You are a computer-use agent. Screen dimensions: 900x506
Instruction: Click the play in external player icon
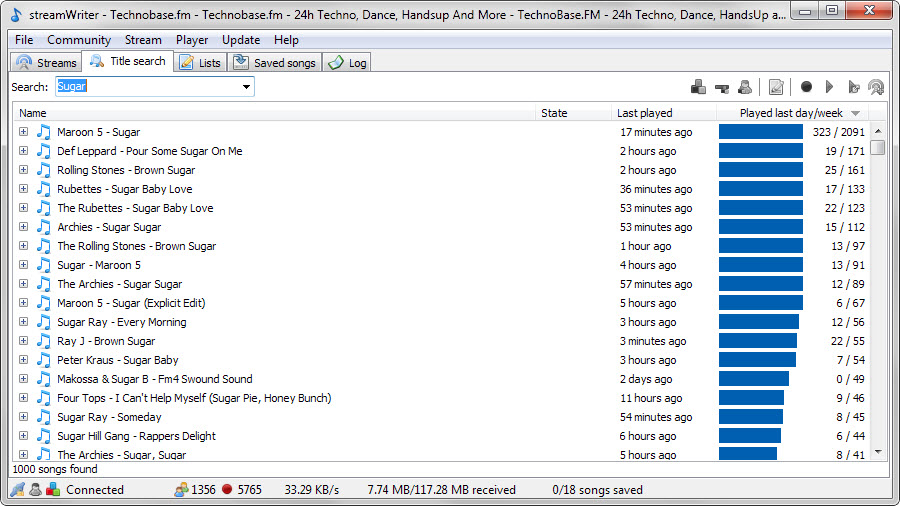(854, 87)
